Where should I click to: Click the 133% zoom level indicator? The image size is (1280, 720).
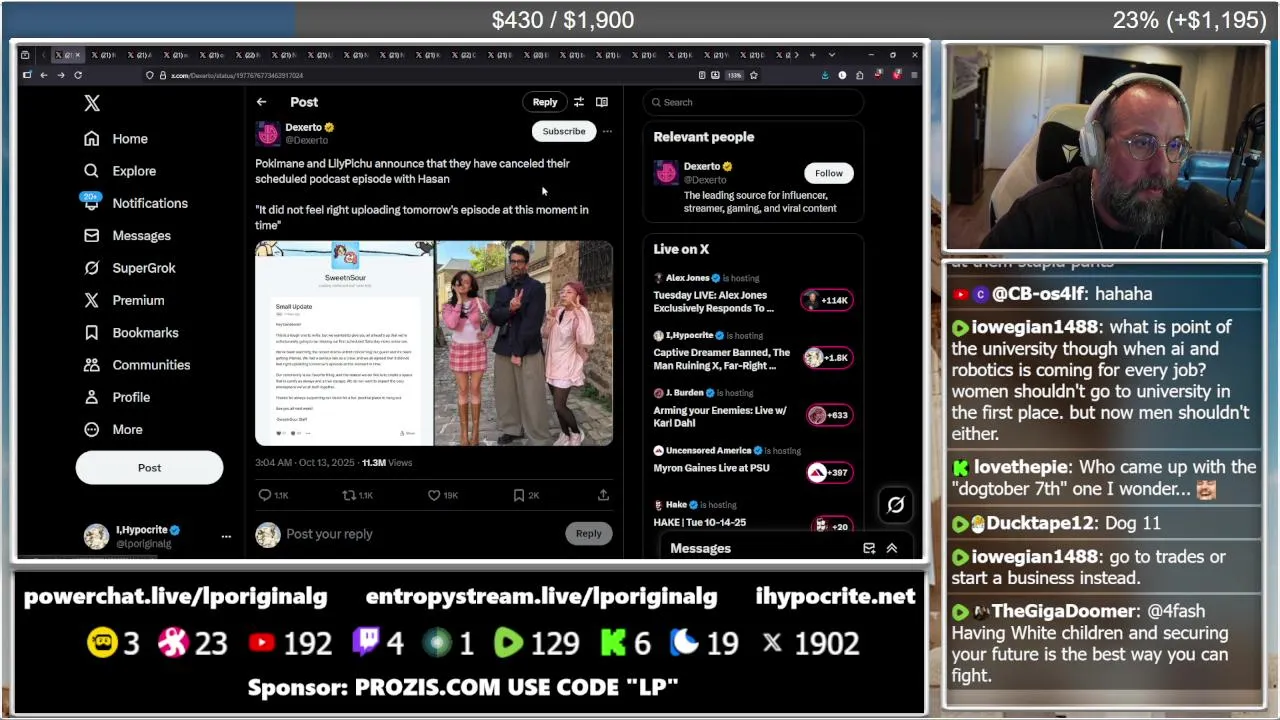(734, 75)
